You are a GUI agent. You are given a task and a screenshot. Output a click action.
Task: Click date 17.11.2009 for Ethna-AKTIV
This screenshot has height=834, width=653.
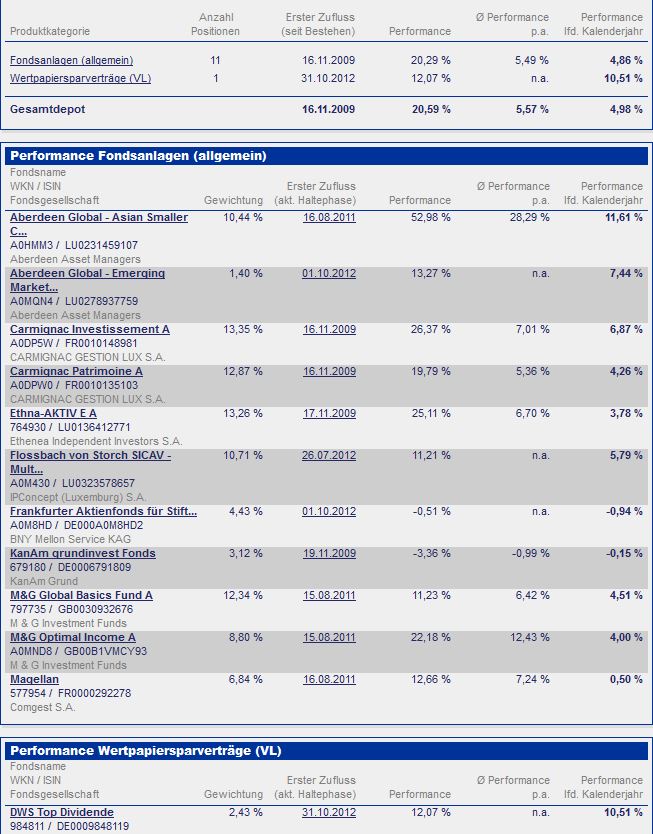tap(329, 413)
